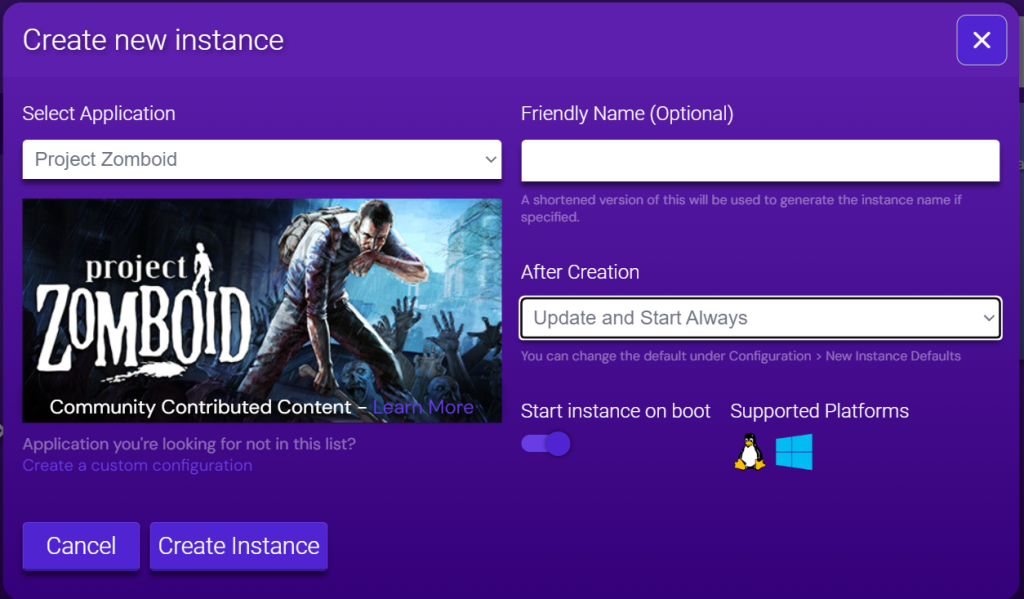Click Cancel to abort instance creation

80,546
